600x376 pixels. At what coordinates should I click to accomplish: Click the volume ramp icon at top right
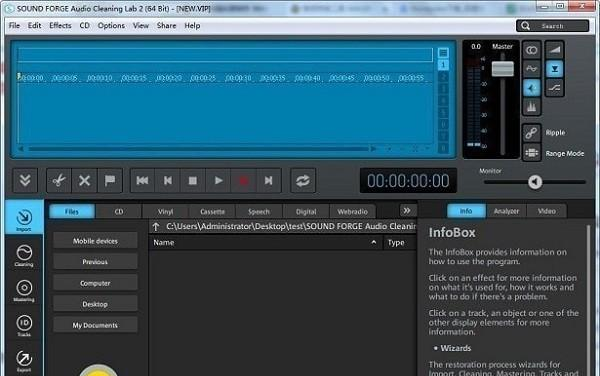[554, 50]
